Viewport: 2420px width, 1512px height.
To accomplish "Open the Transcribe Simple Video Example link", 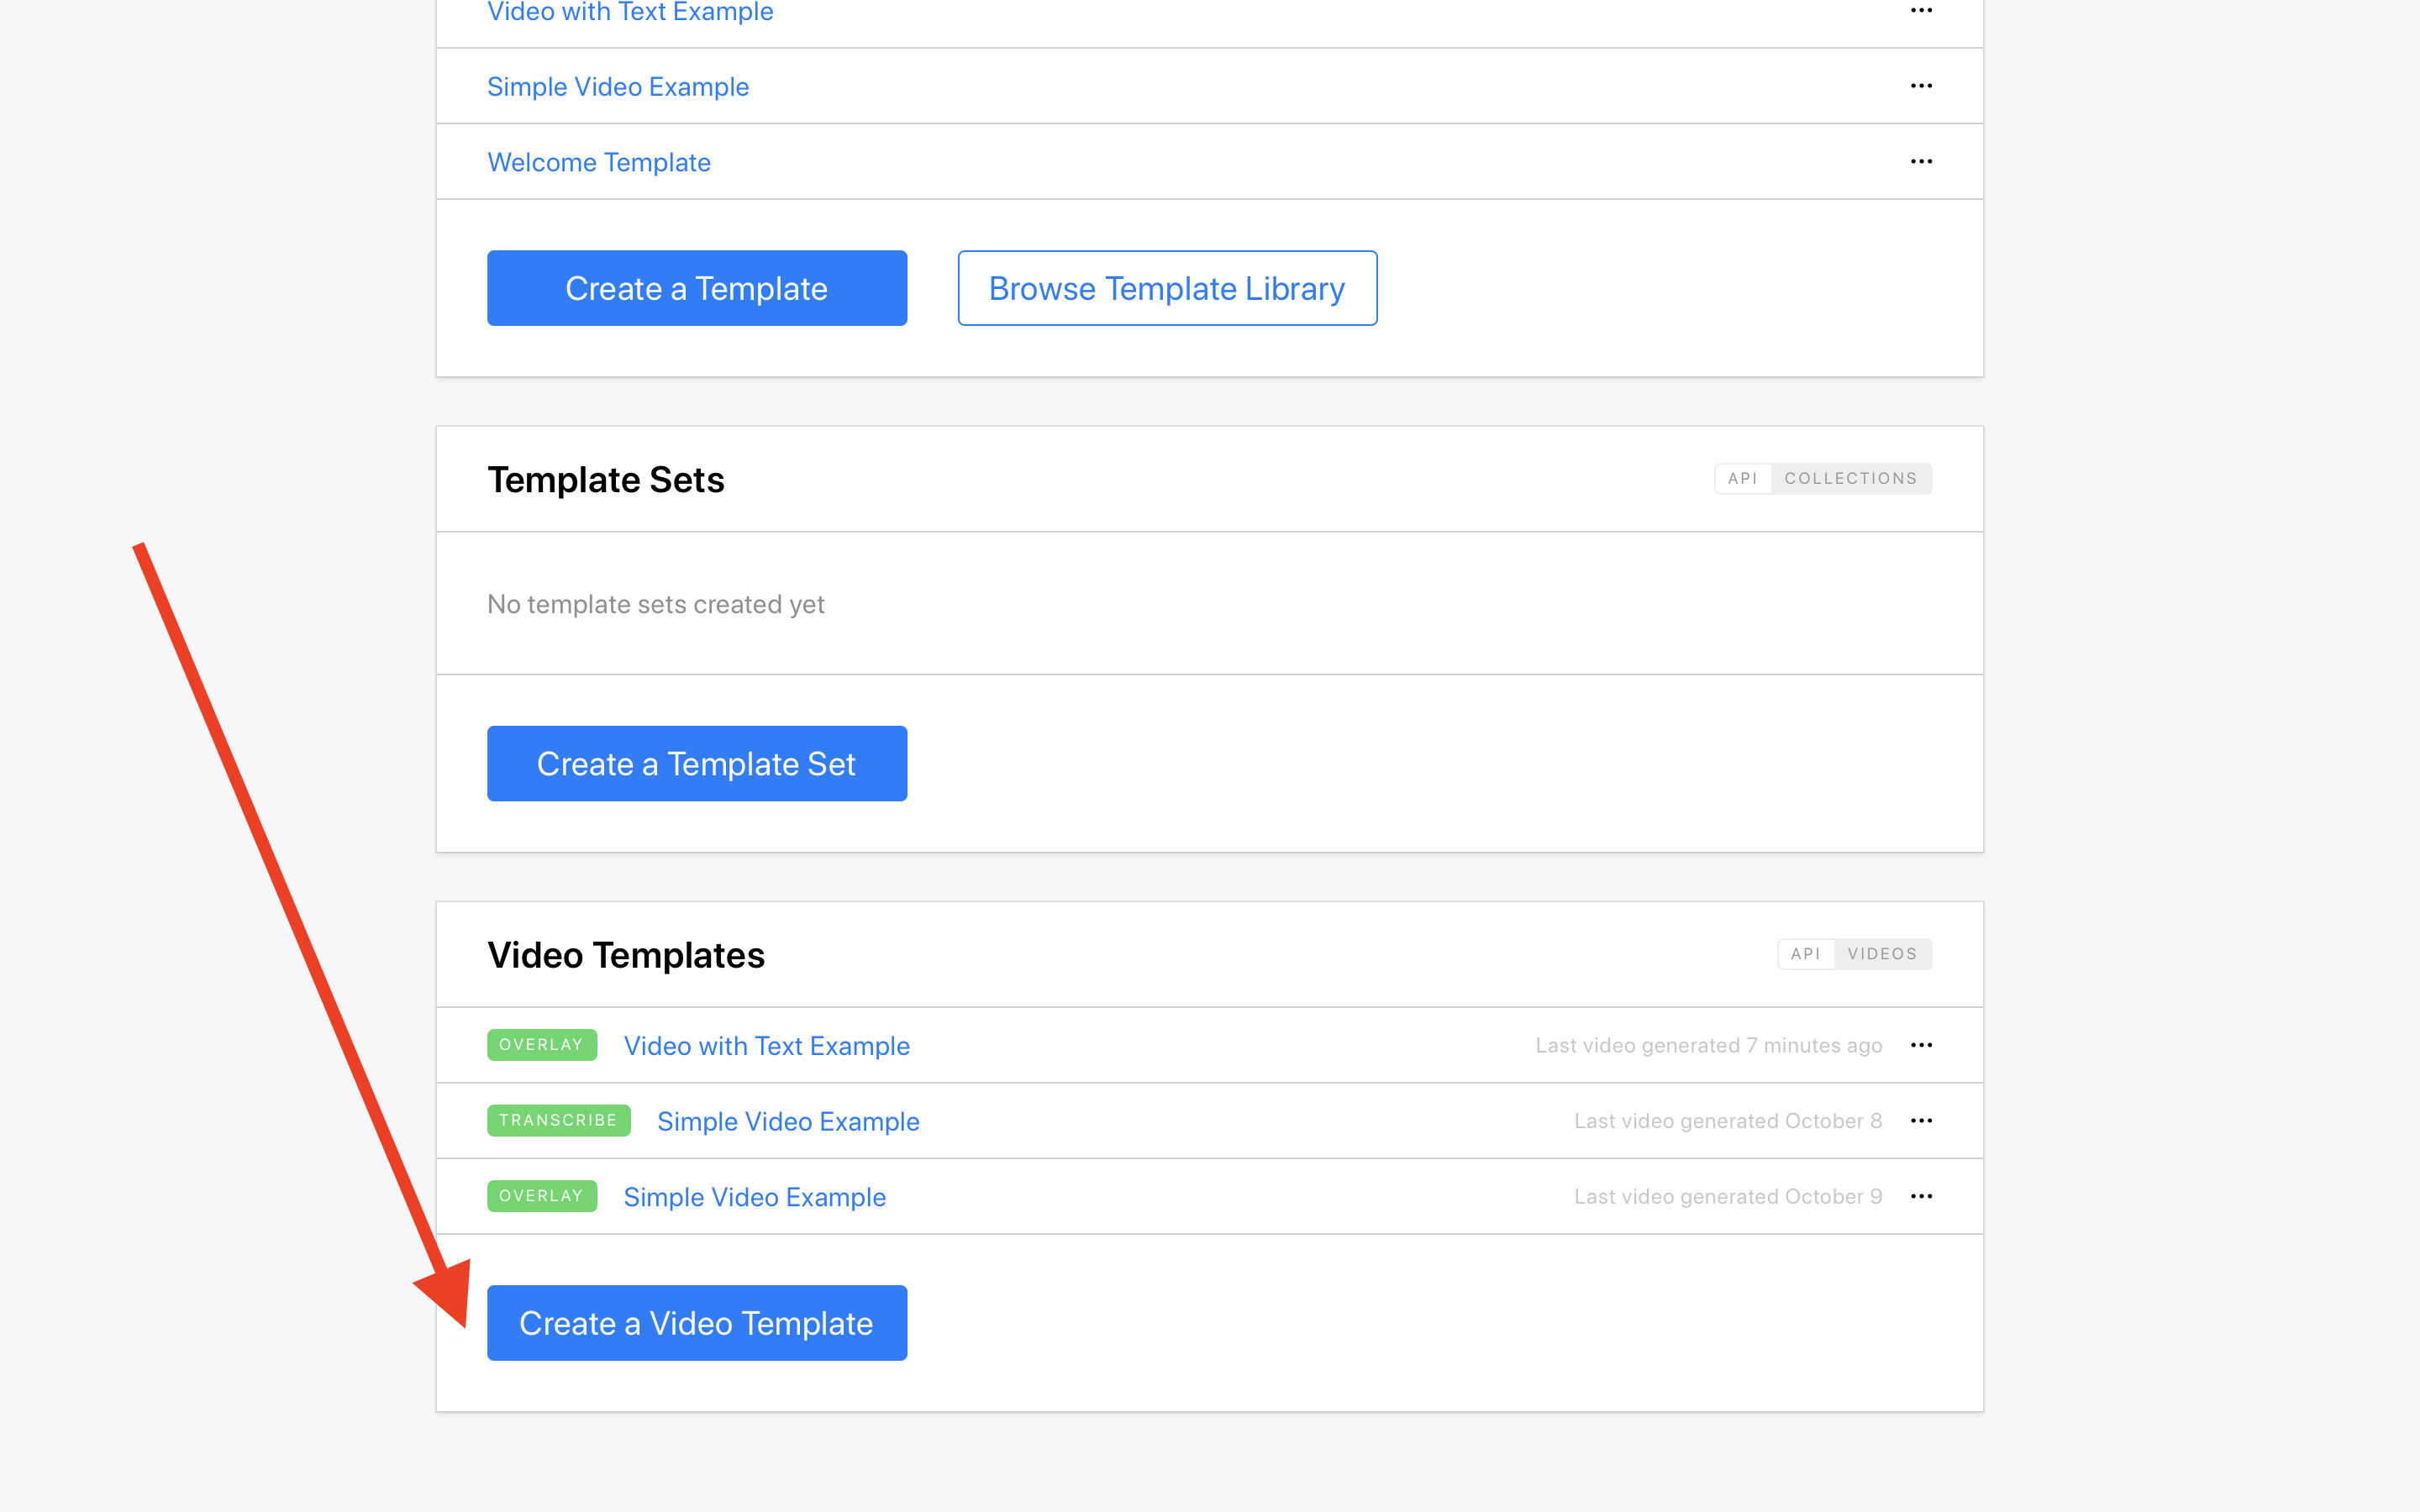I will (x=788, y=1121).
